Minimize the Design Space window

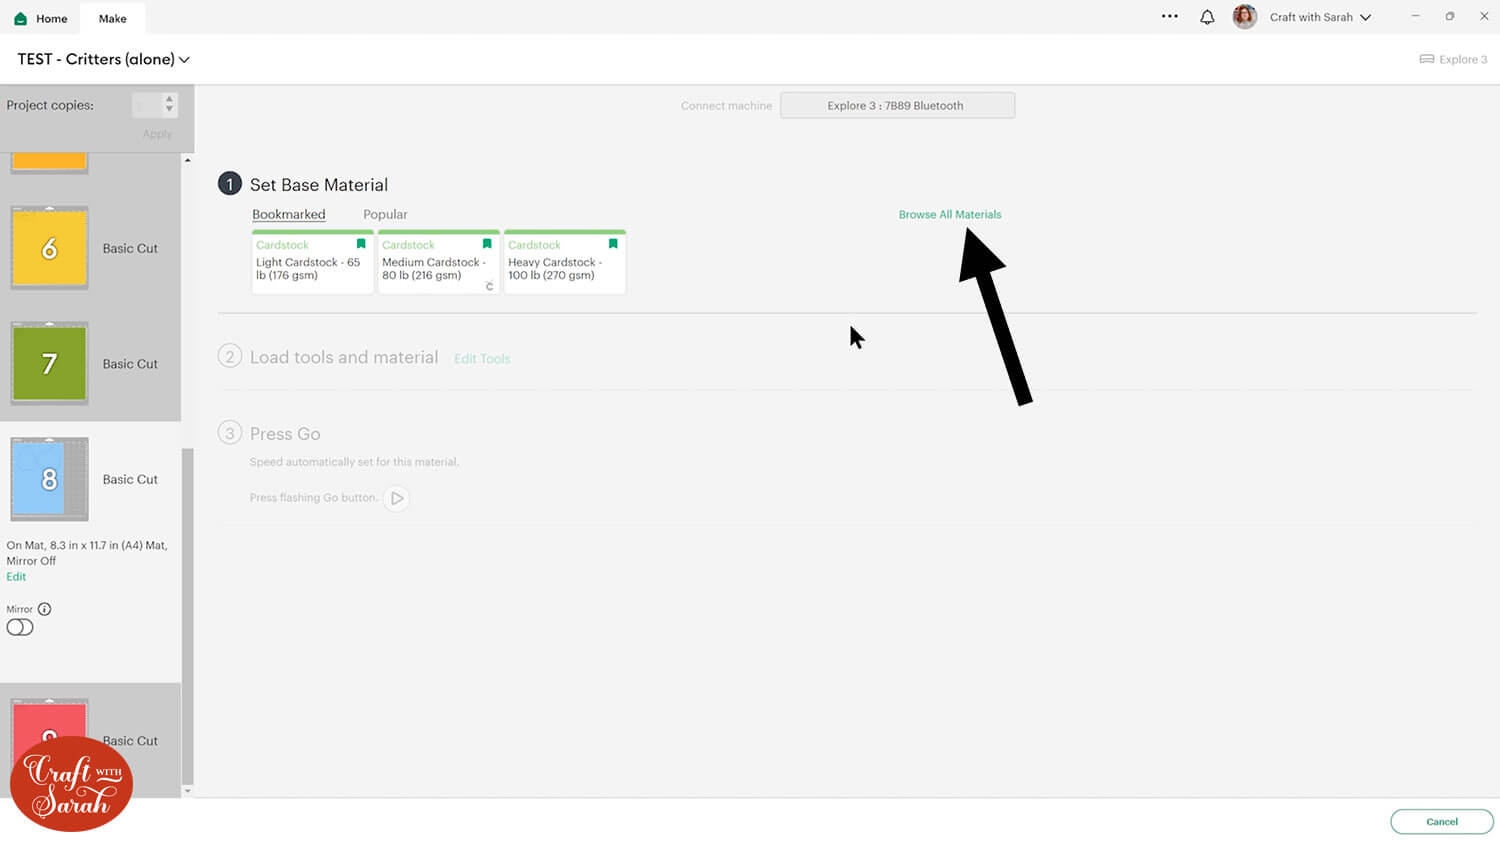pos(1415,16)
